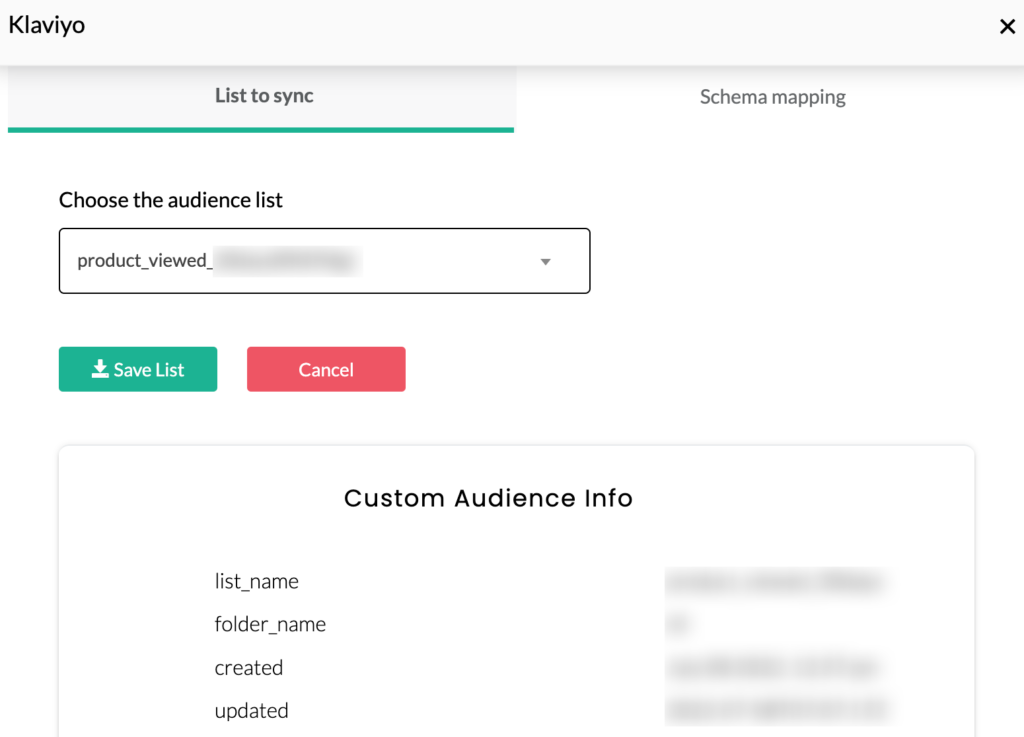Open the audience list dropdown
1024x737 pixels.
[325, 260]
